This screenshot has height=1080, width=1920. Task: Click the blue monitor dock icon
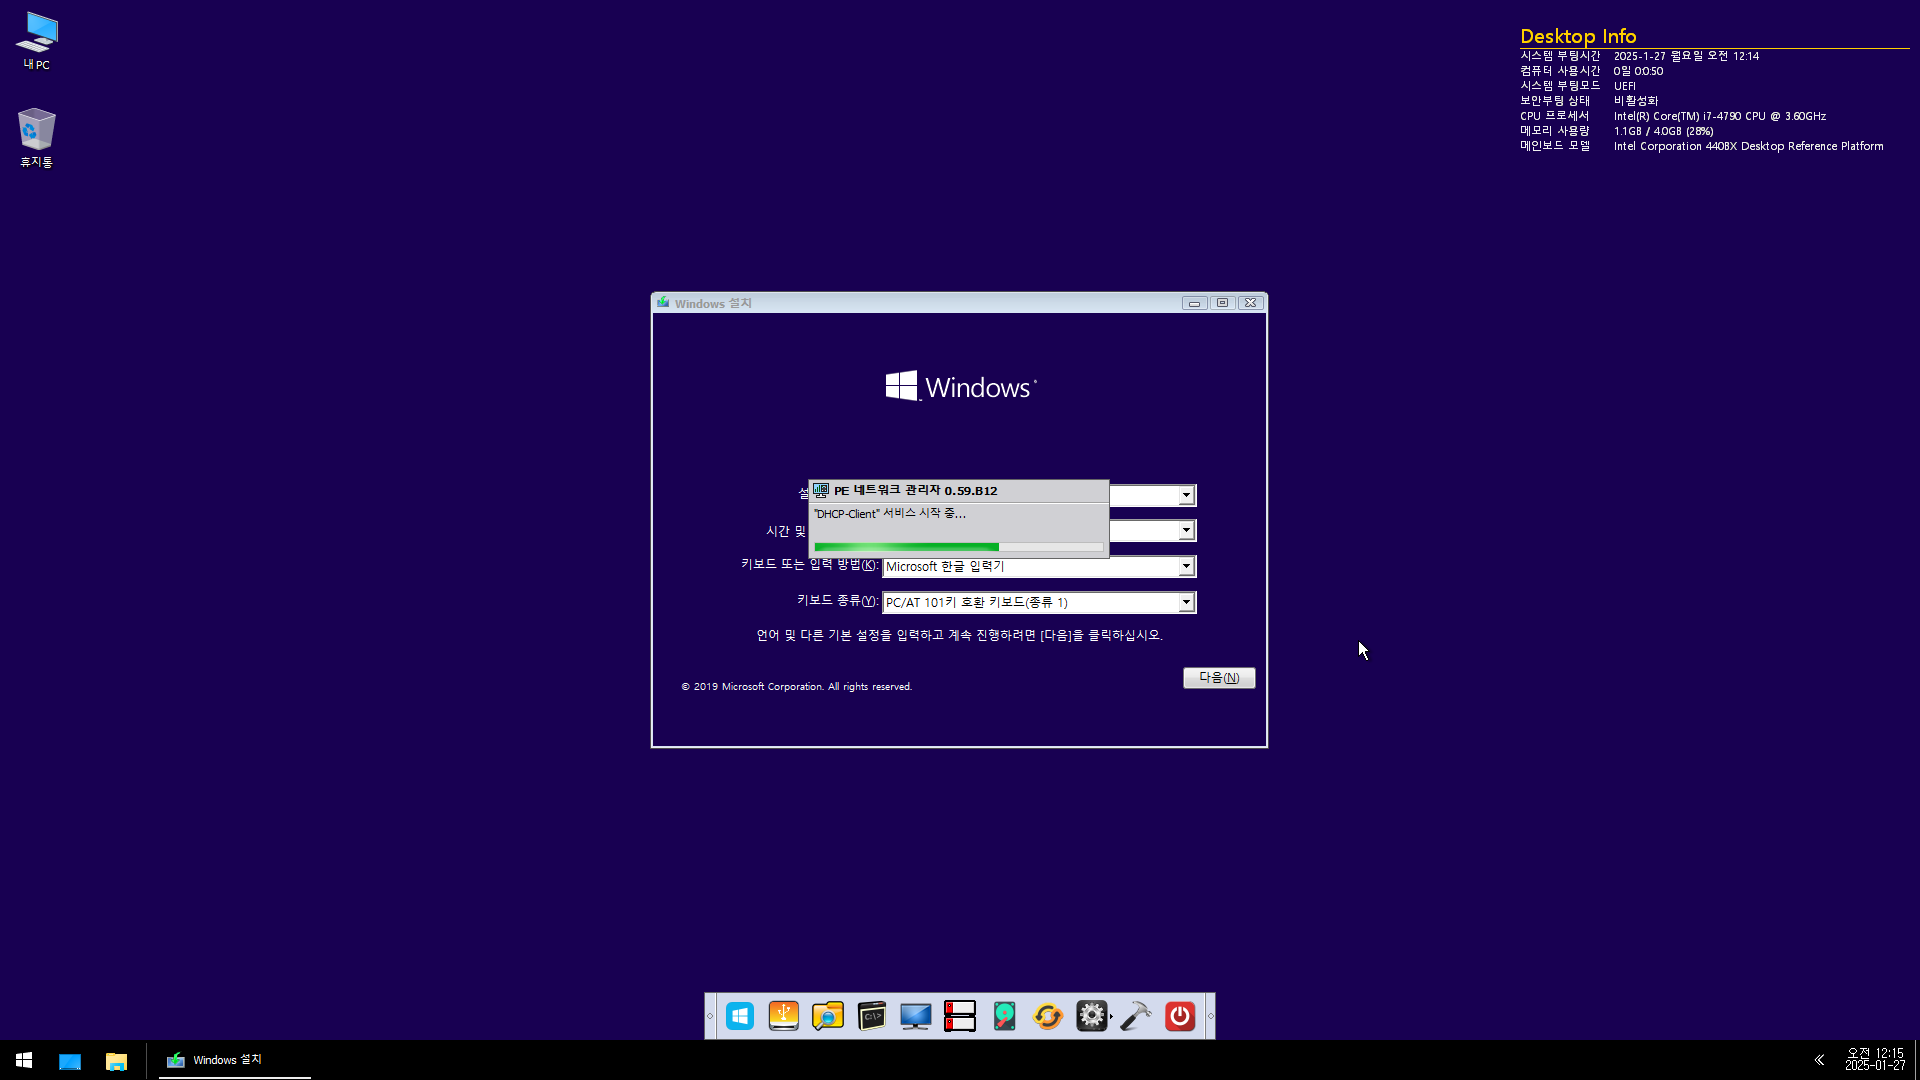(916, 1016)
